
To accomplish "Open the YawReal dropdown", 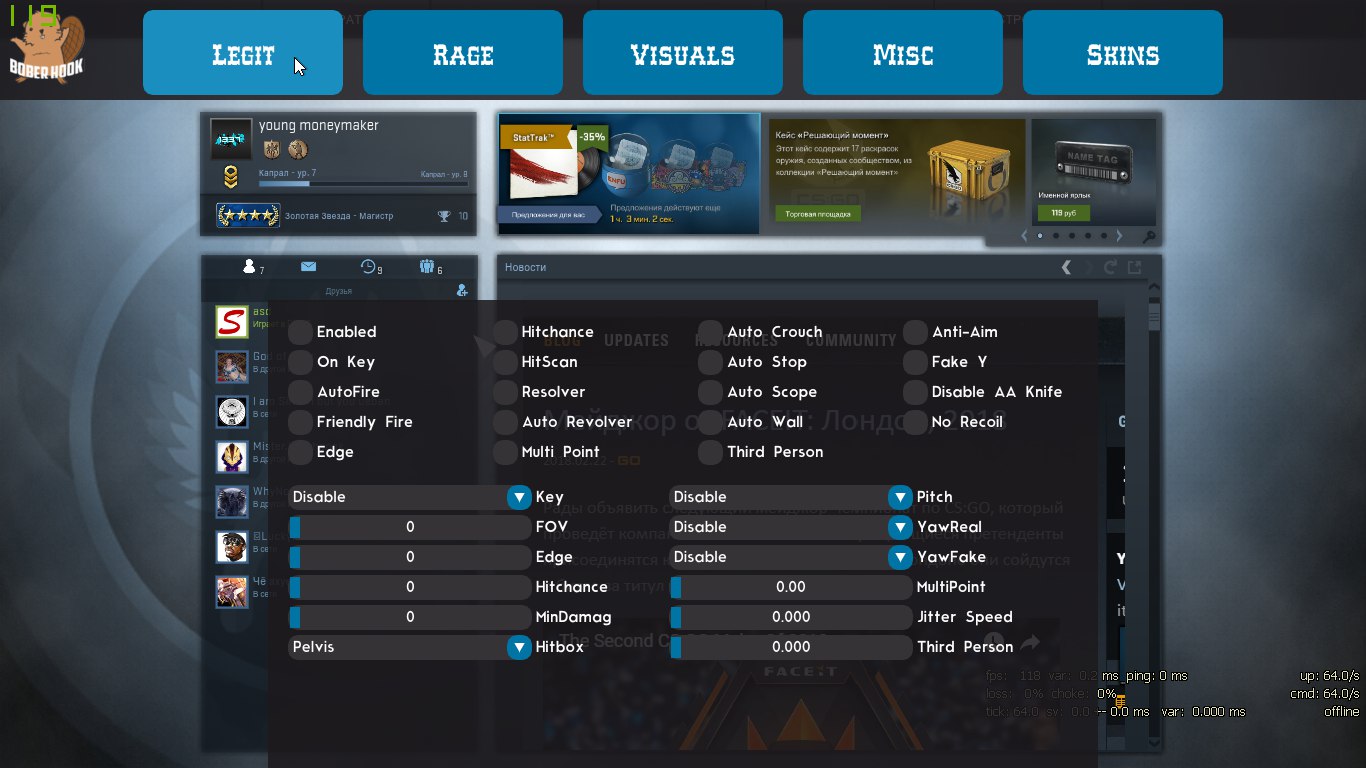I will tap(791, 527).
